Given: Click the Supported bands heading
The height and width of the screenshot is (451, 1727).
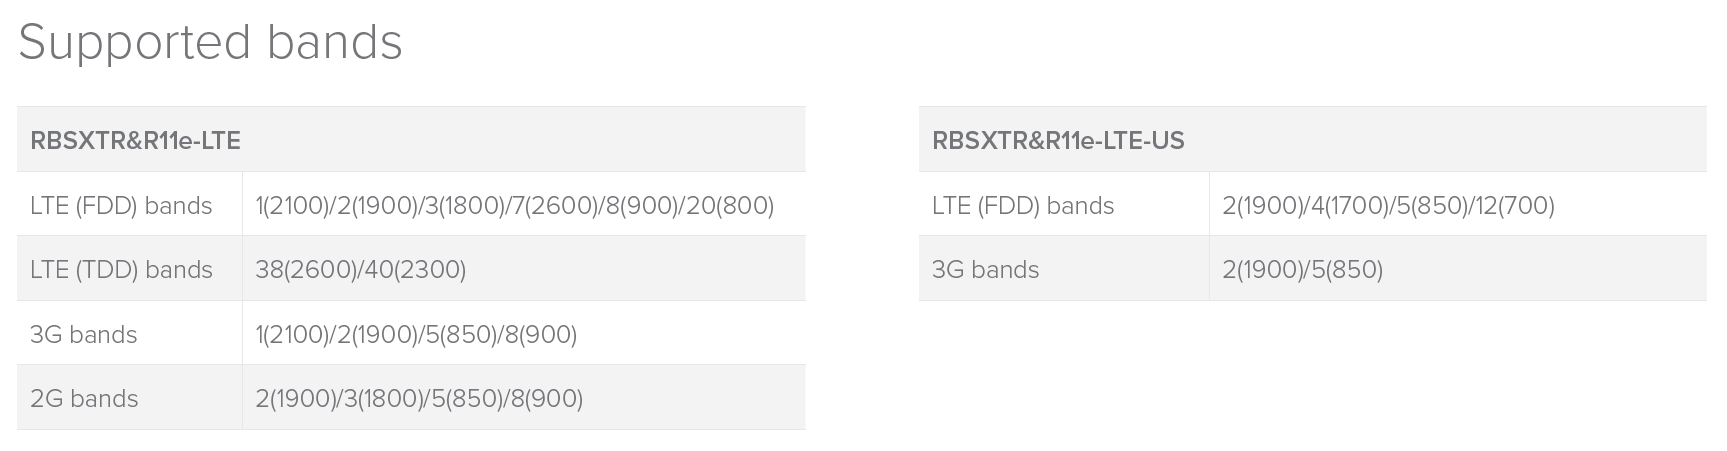Looking at the screenshot, I should click(x=210, y=43).
